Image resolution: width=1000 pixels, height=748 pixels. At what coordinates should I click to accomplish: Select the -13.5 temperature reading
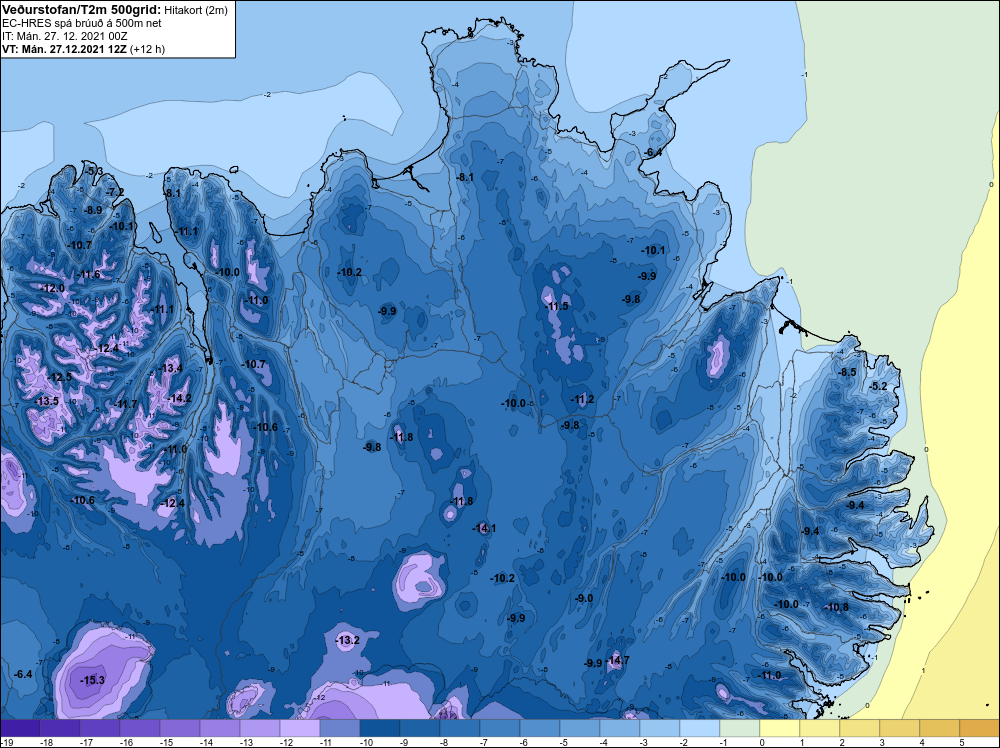(x=47, y=401)
